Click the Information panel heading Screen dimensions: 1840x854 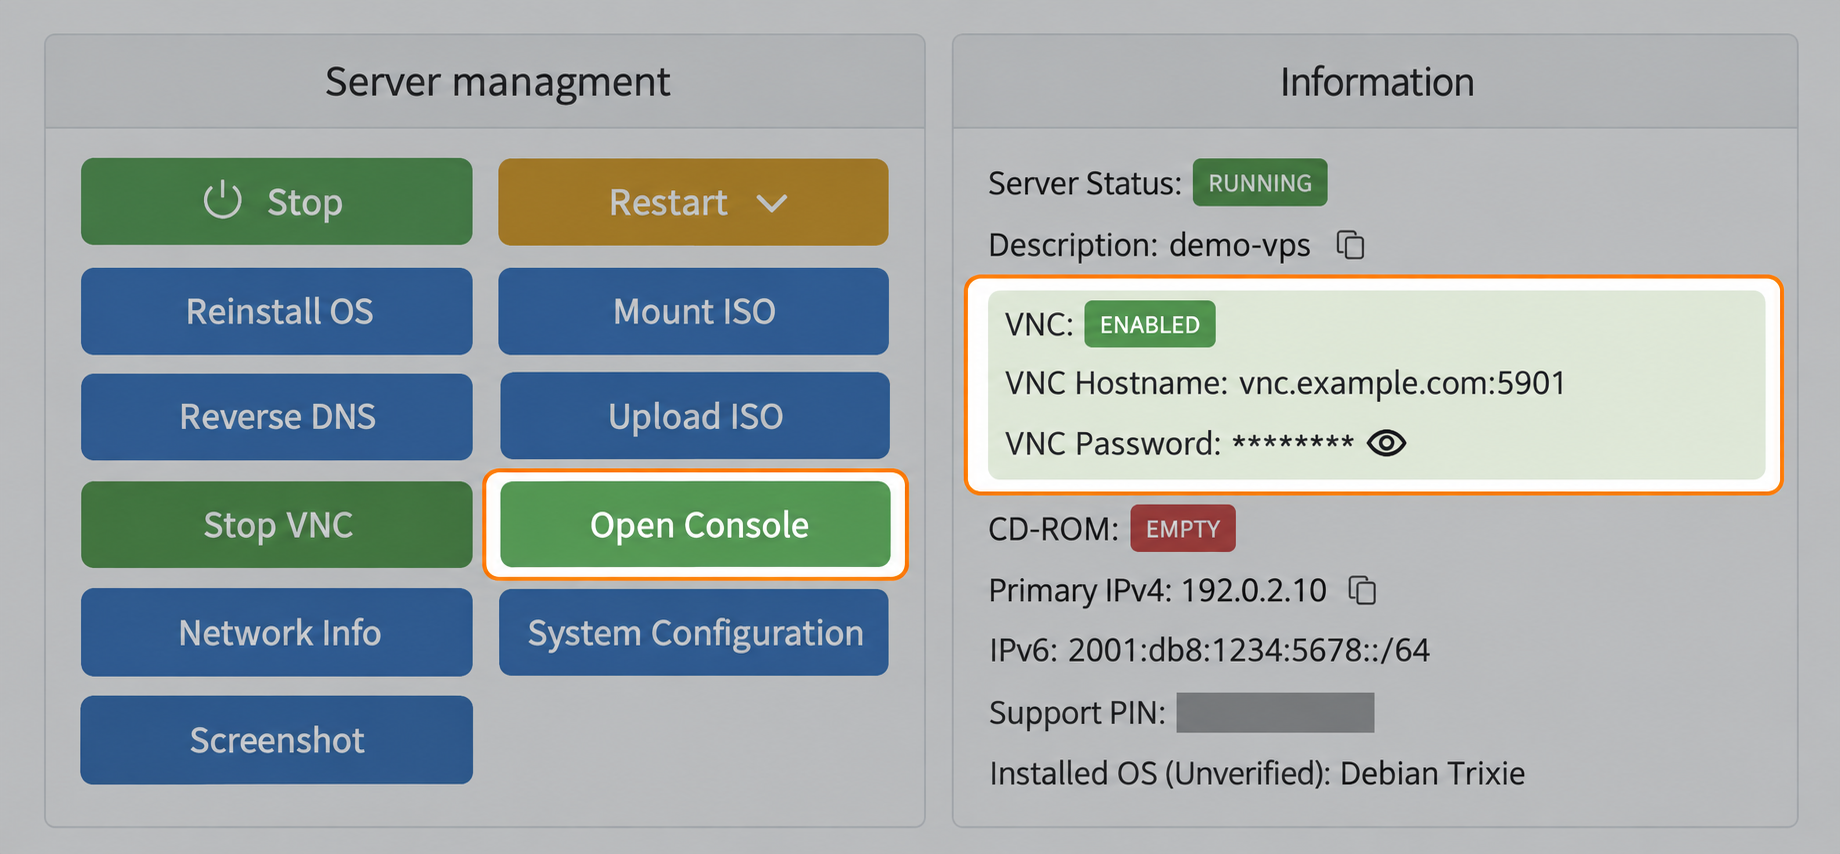coord(1377,82)
